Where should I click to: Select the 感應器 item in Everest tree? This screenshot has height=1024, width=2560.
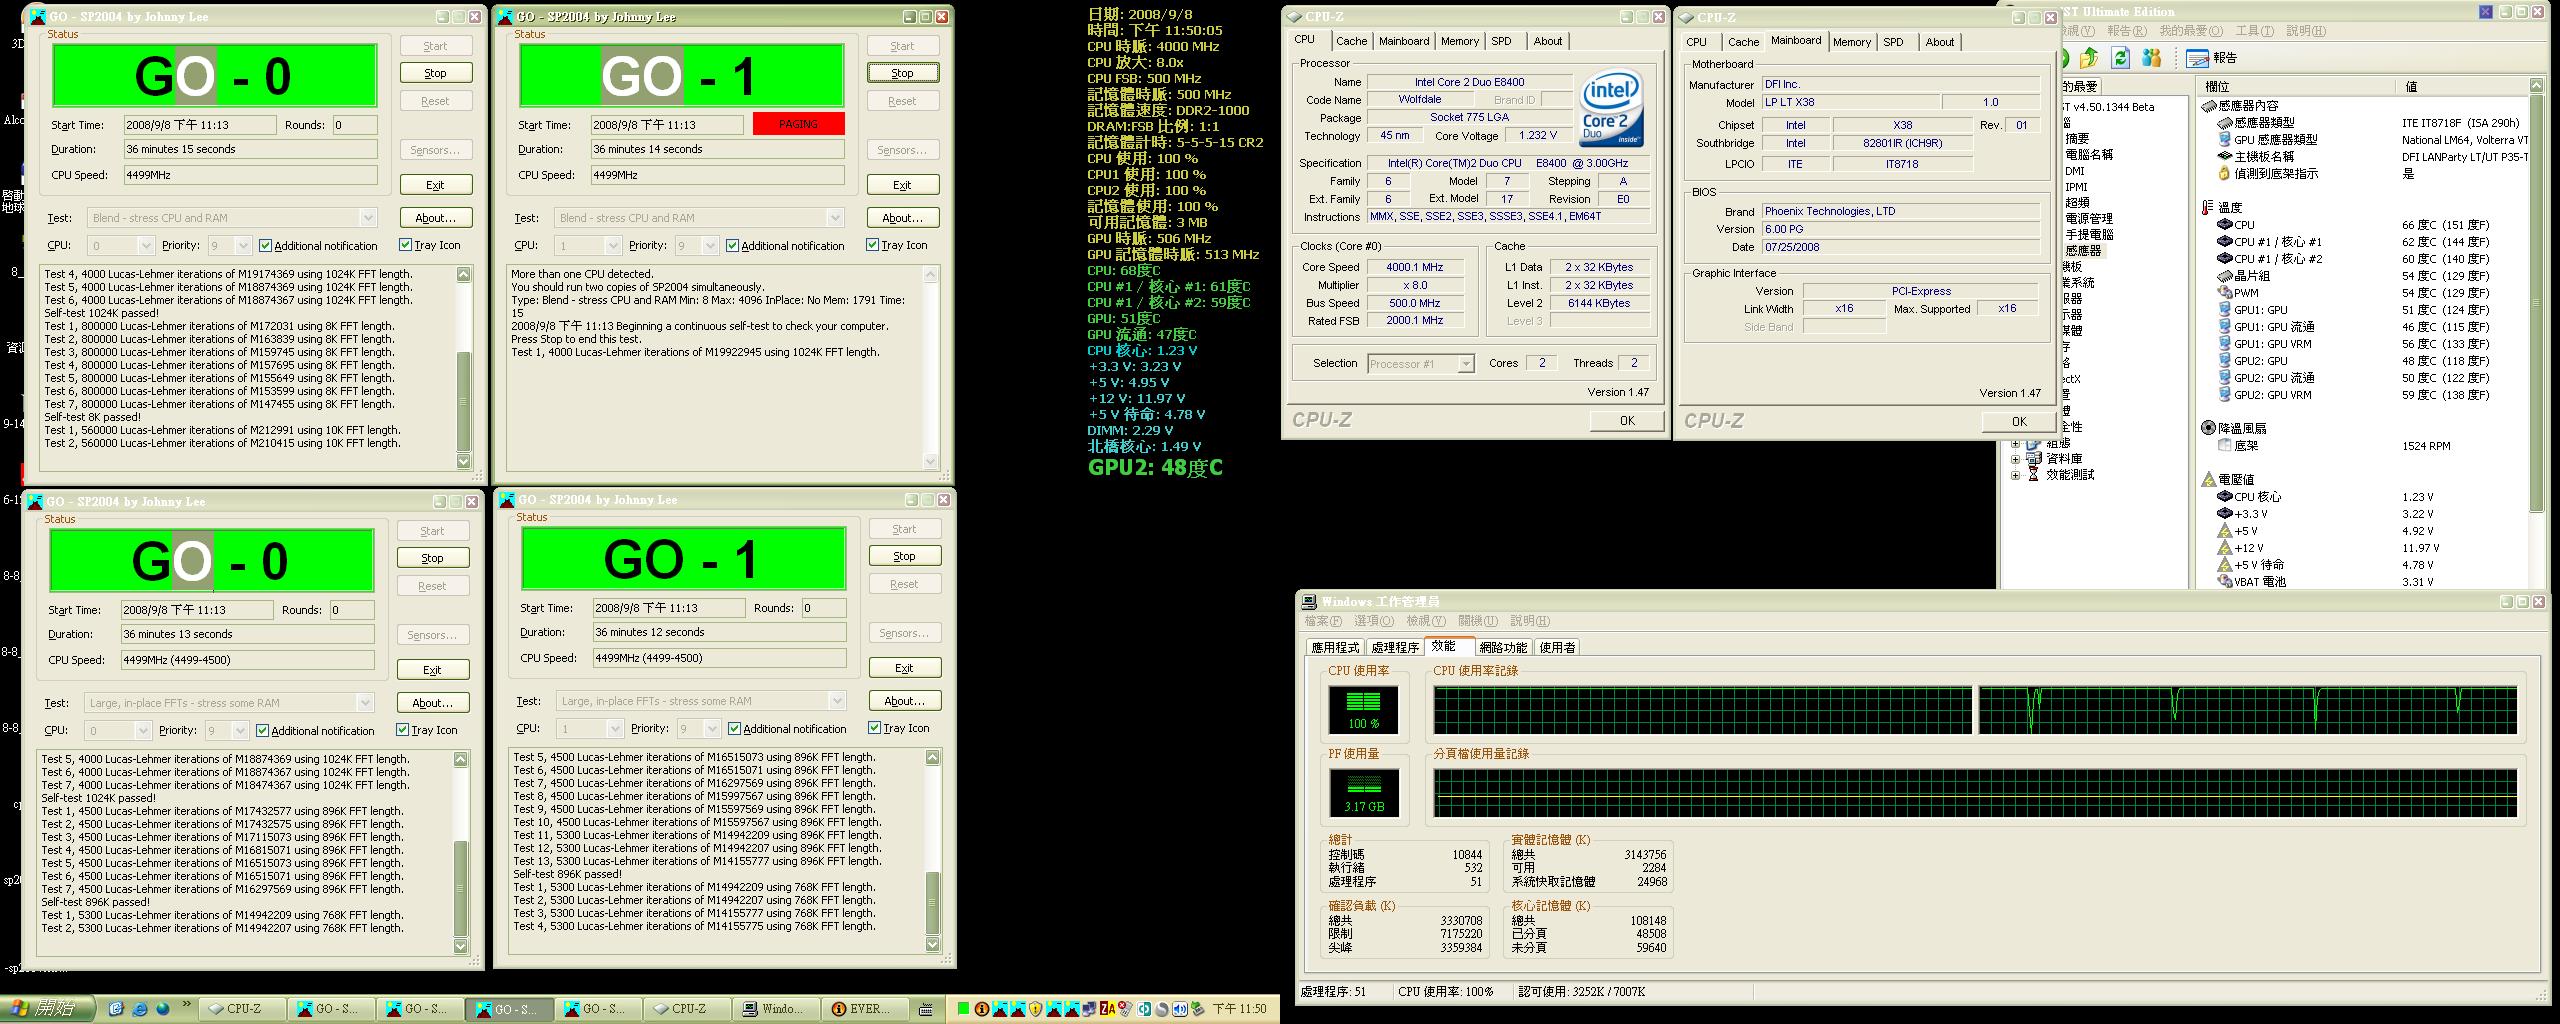point(2083,251)
